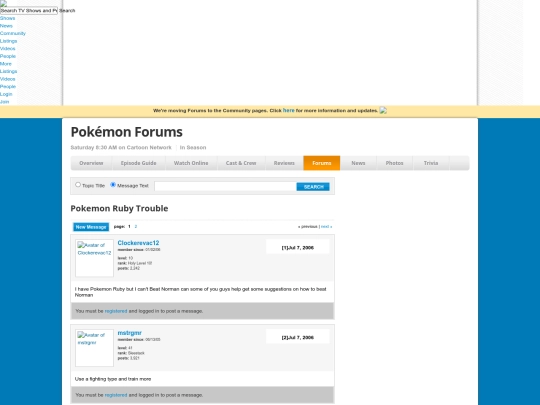The image size is (540, 405).
Task: Open News link in left site menu
Action: [6, 26]
